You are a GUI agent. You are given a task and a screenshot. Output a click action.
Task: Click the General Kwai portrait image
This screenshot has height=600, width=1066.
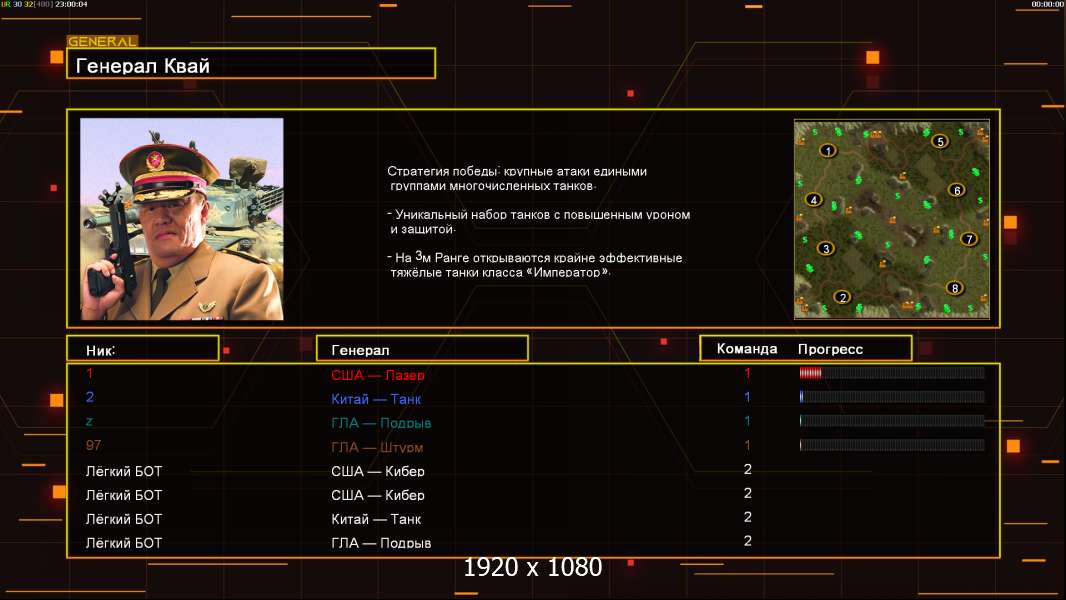(x=182, y=219)
